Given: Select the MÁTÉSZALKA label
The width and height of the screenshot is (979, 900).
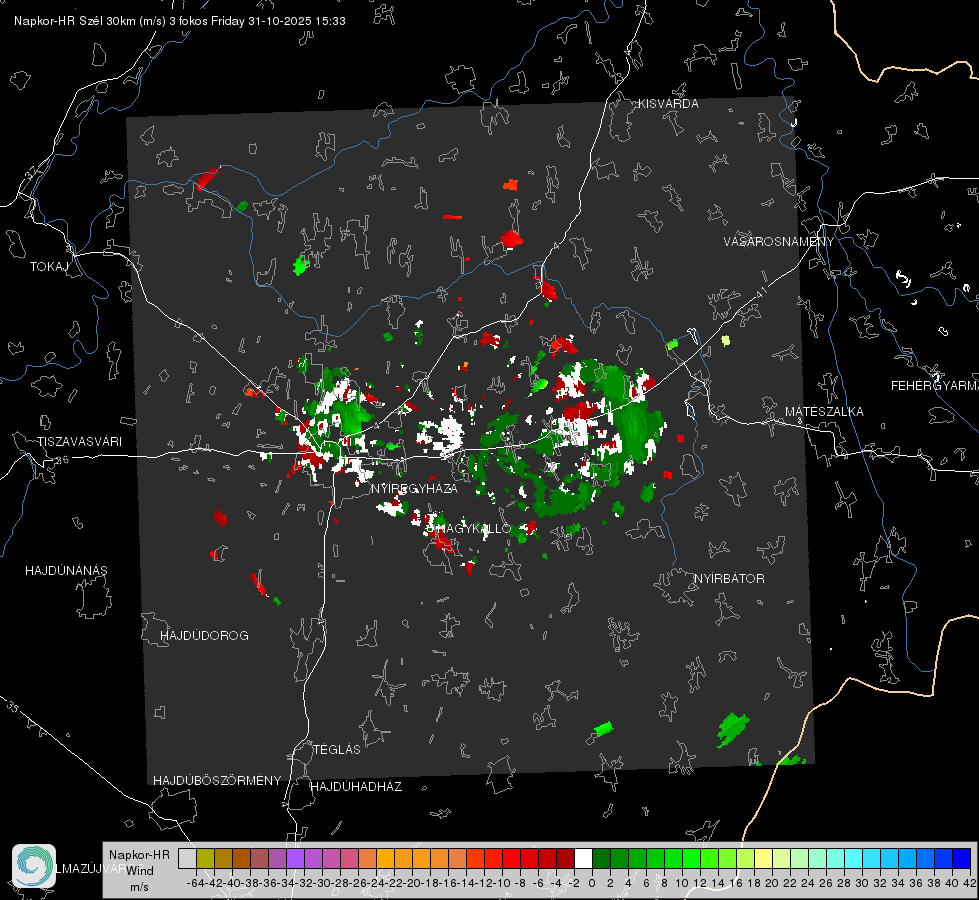Looking at the screenshot, I should tap(824, 412).
